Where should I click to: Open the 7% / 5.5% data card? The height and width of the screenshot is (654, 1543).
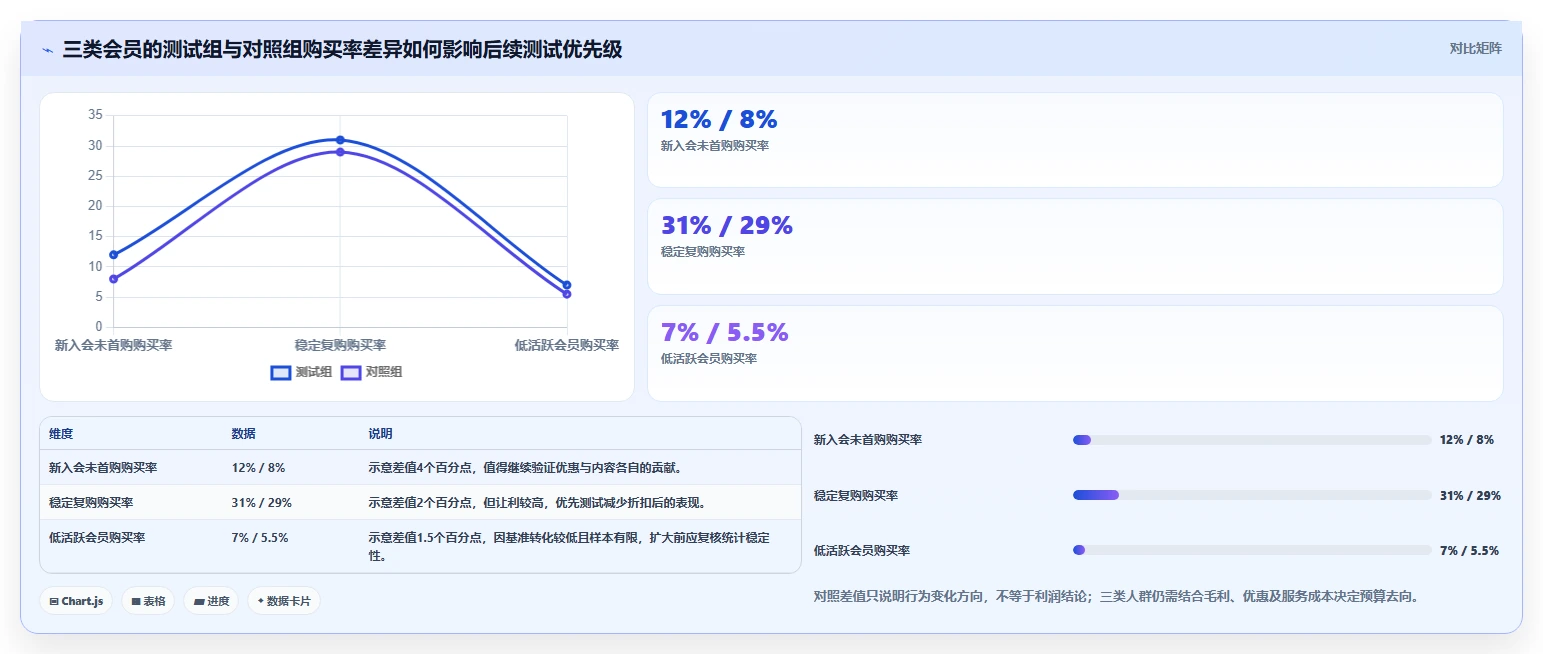pyautogui.click(x=1075, y=353)
